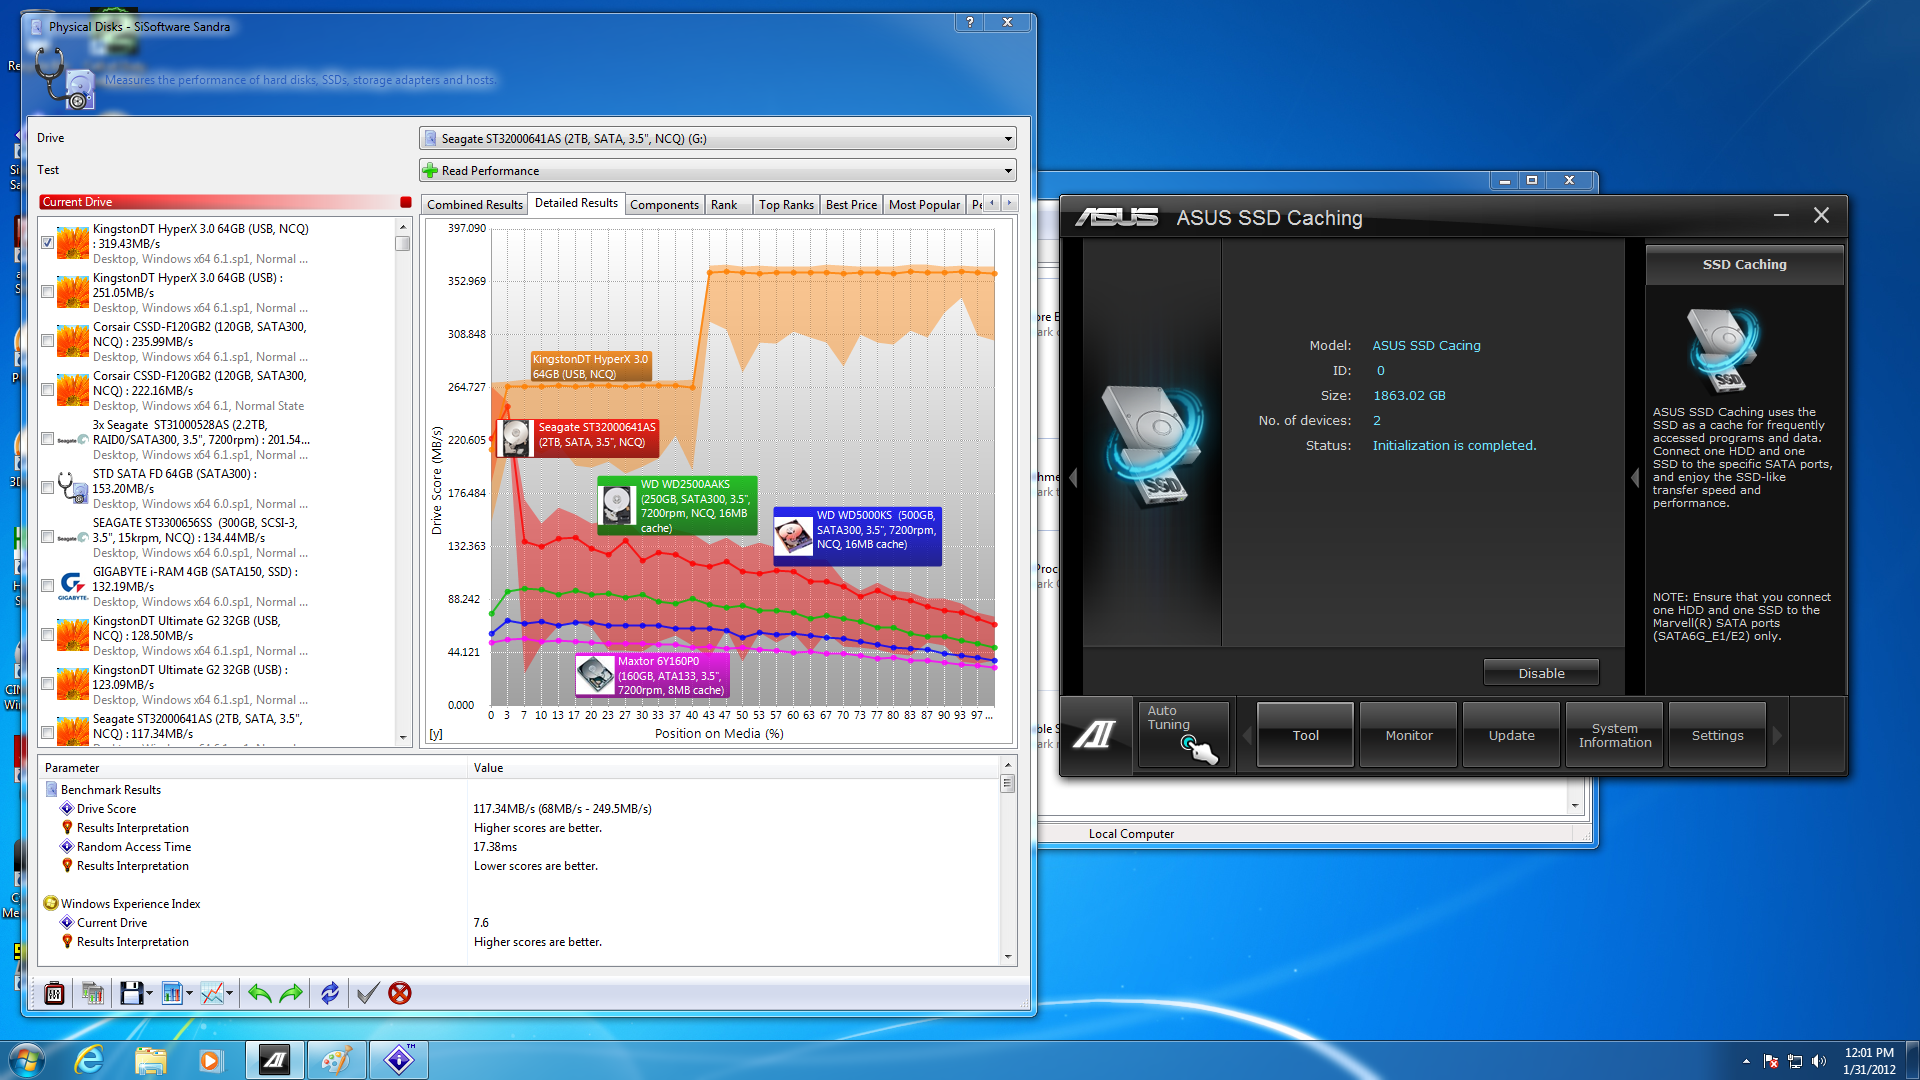This screenshot has width=1920, height=1080.
Task: Go back with the green left arrow
Action: point(259,993)
